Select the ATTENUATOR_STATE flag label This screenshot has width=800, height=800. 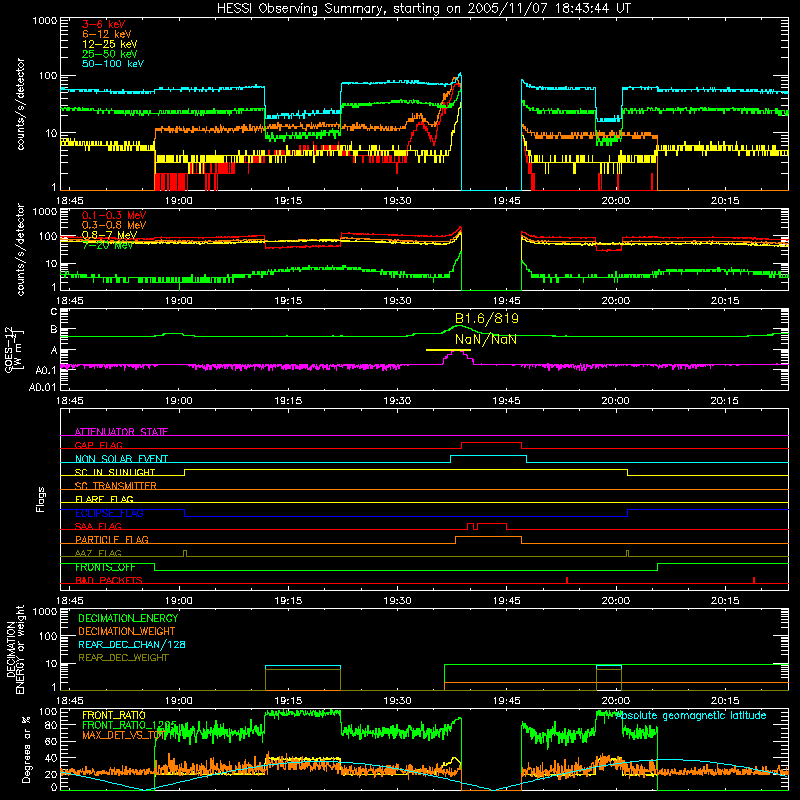(121, 432)
